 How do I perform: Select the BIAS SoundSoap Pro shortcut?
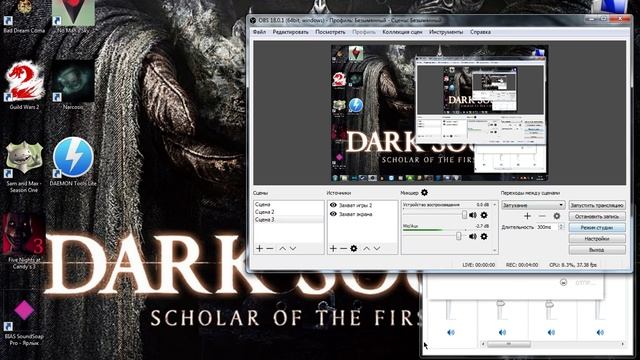click(x=24, y=322)
